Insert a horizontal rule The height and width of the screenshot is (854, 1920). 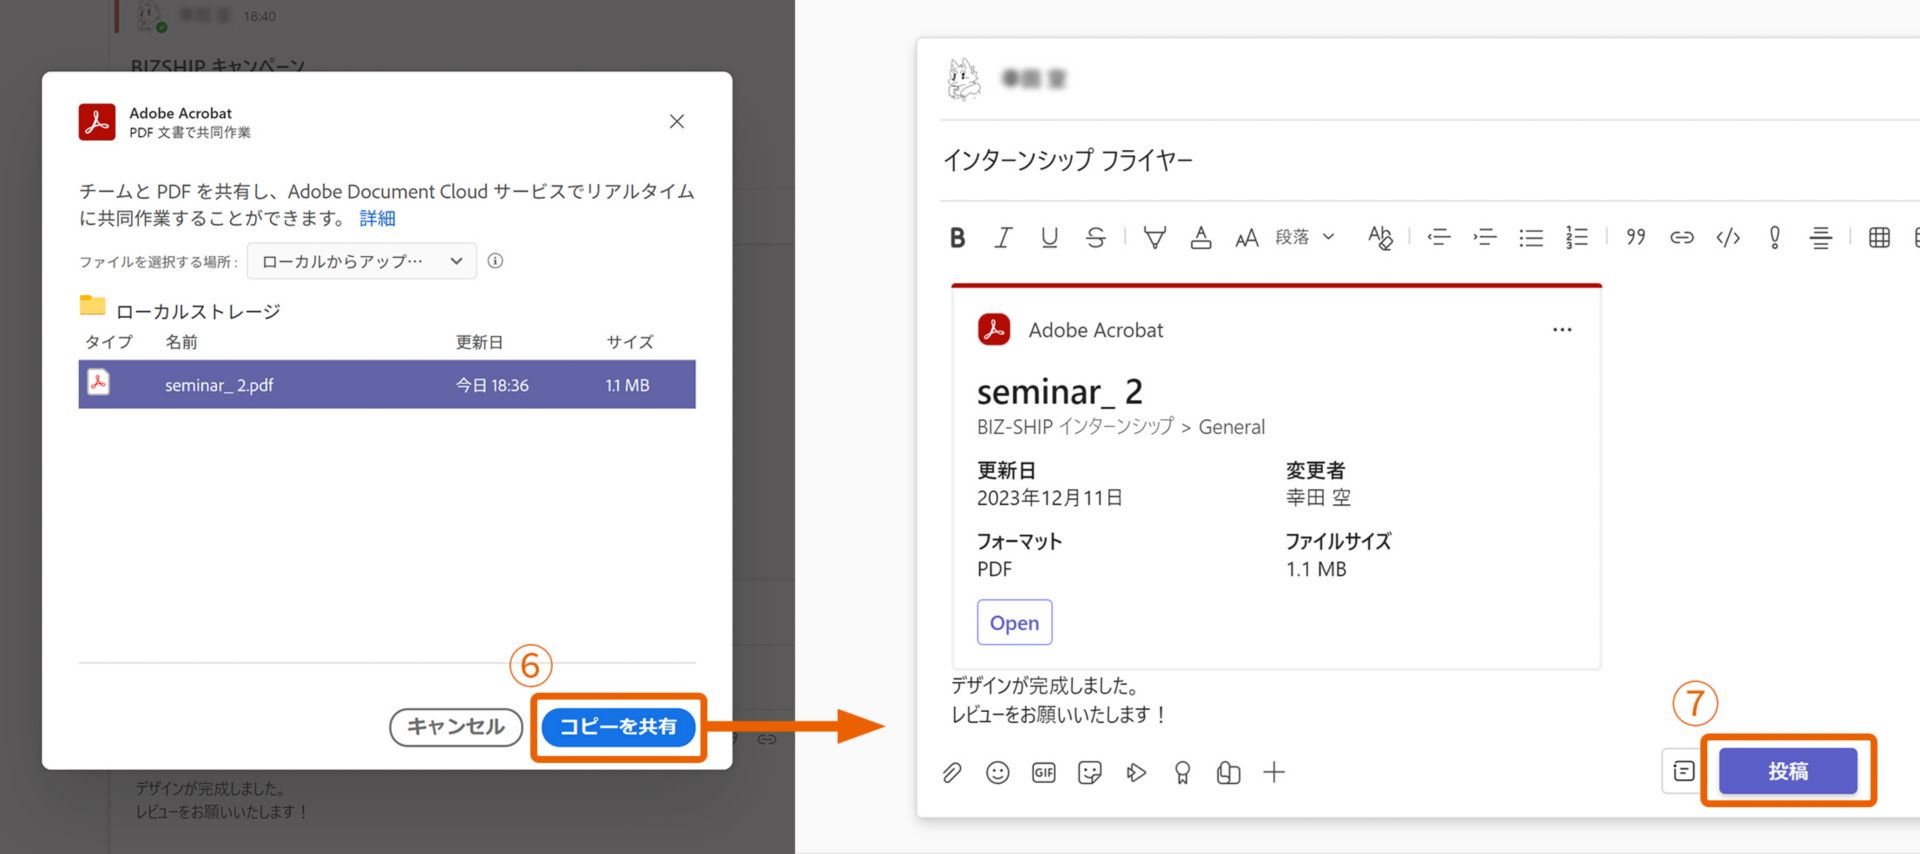pyautogui.click(x=1821, y=238)
